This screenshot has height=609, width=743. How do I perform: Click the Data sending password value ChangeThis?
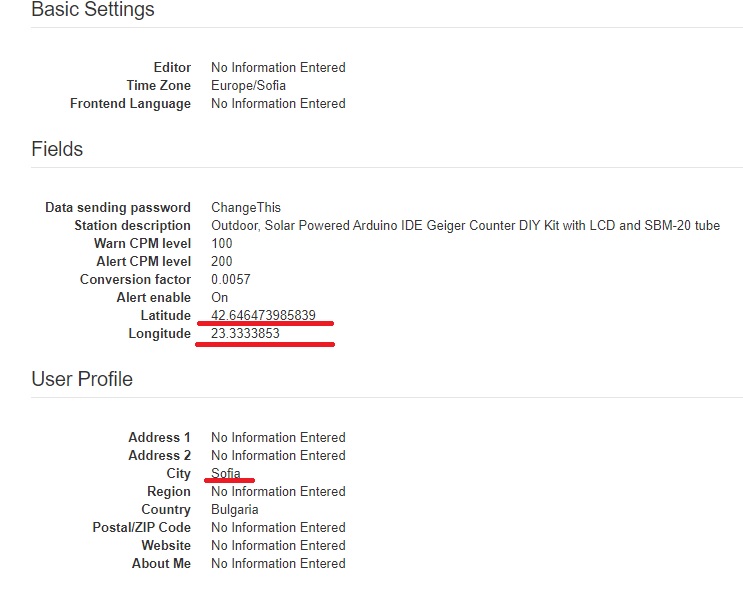coord(246,207)
